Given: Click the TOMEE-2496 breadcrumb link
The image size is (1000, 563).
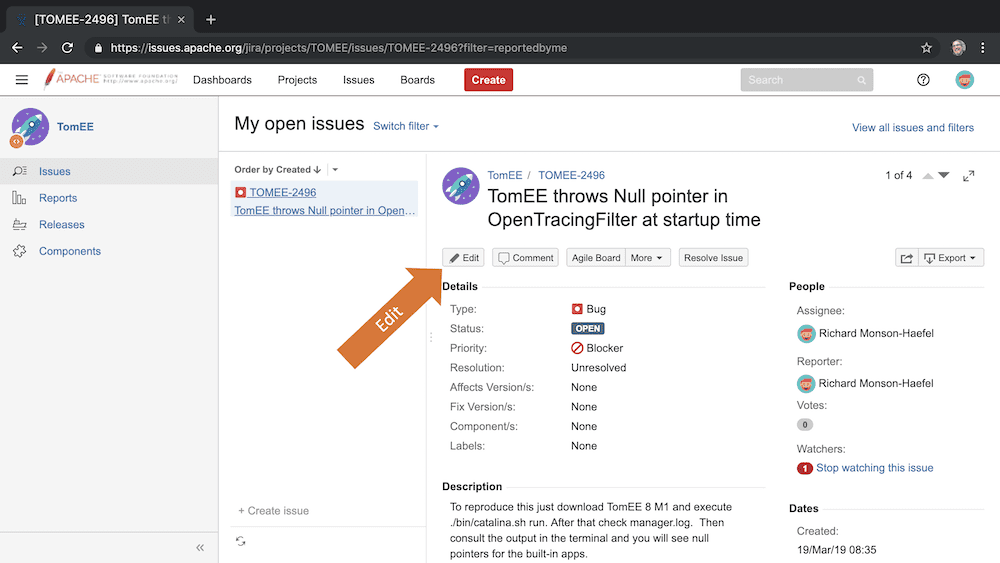Looking at the screenshot, I should [571, 175].
